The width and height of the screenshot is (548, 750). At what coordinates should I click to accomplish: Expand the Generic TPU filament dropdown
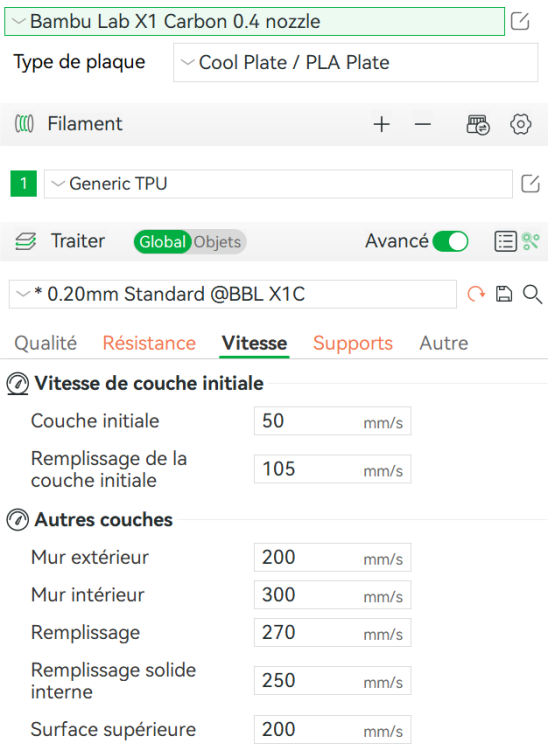(x=278, y=184)
